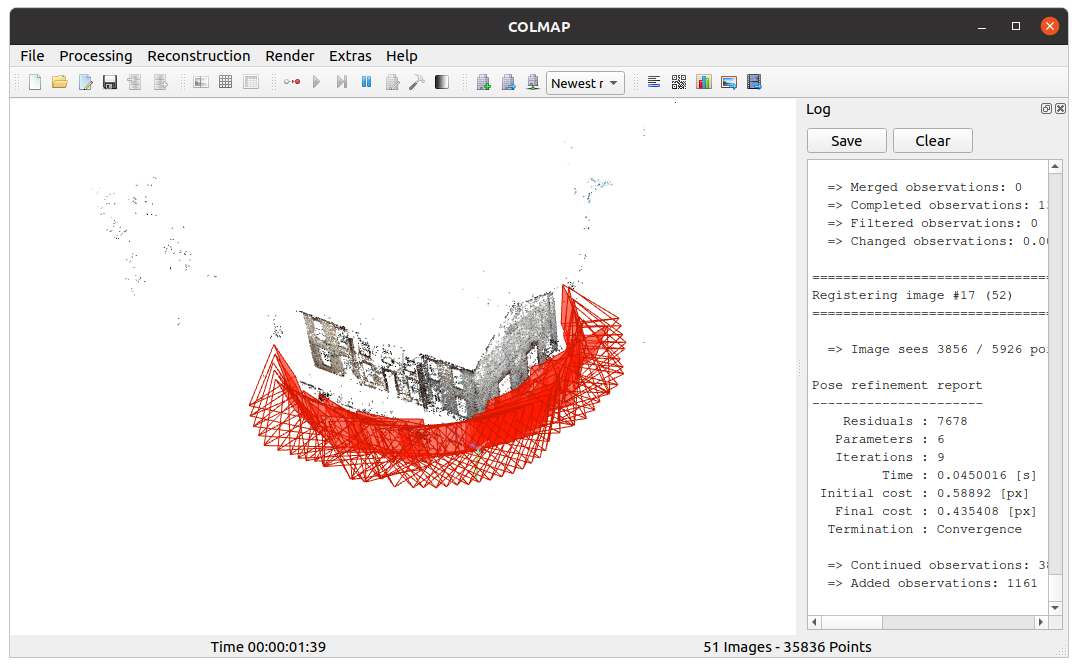Image resolution: width=1078 pixels, height=667 pixels.
Task: Click the Log panel title label
Action: coord(818,109)
